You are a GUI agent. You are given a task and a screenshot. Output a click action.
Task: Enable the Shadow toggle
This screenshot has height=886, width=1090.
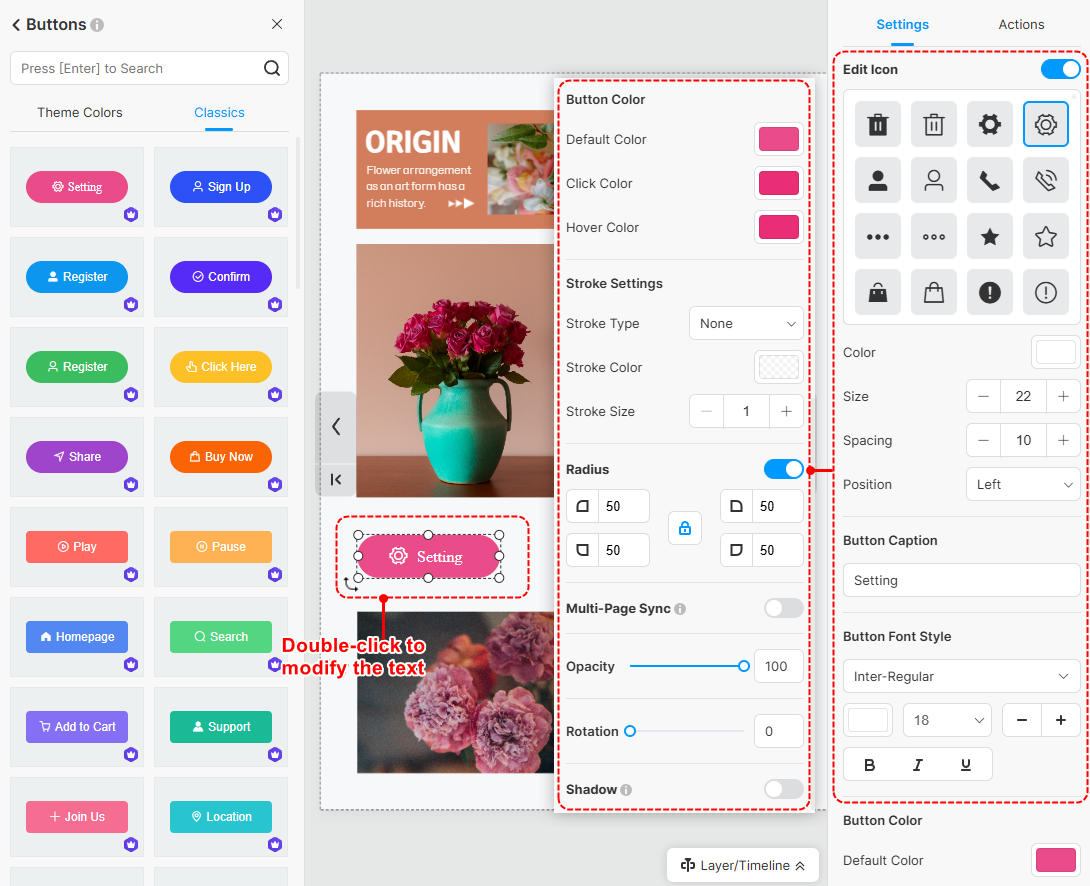(x=783, y=789)
